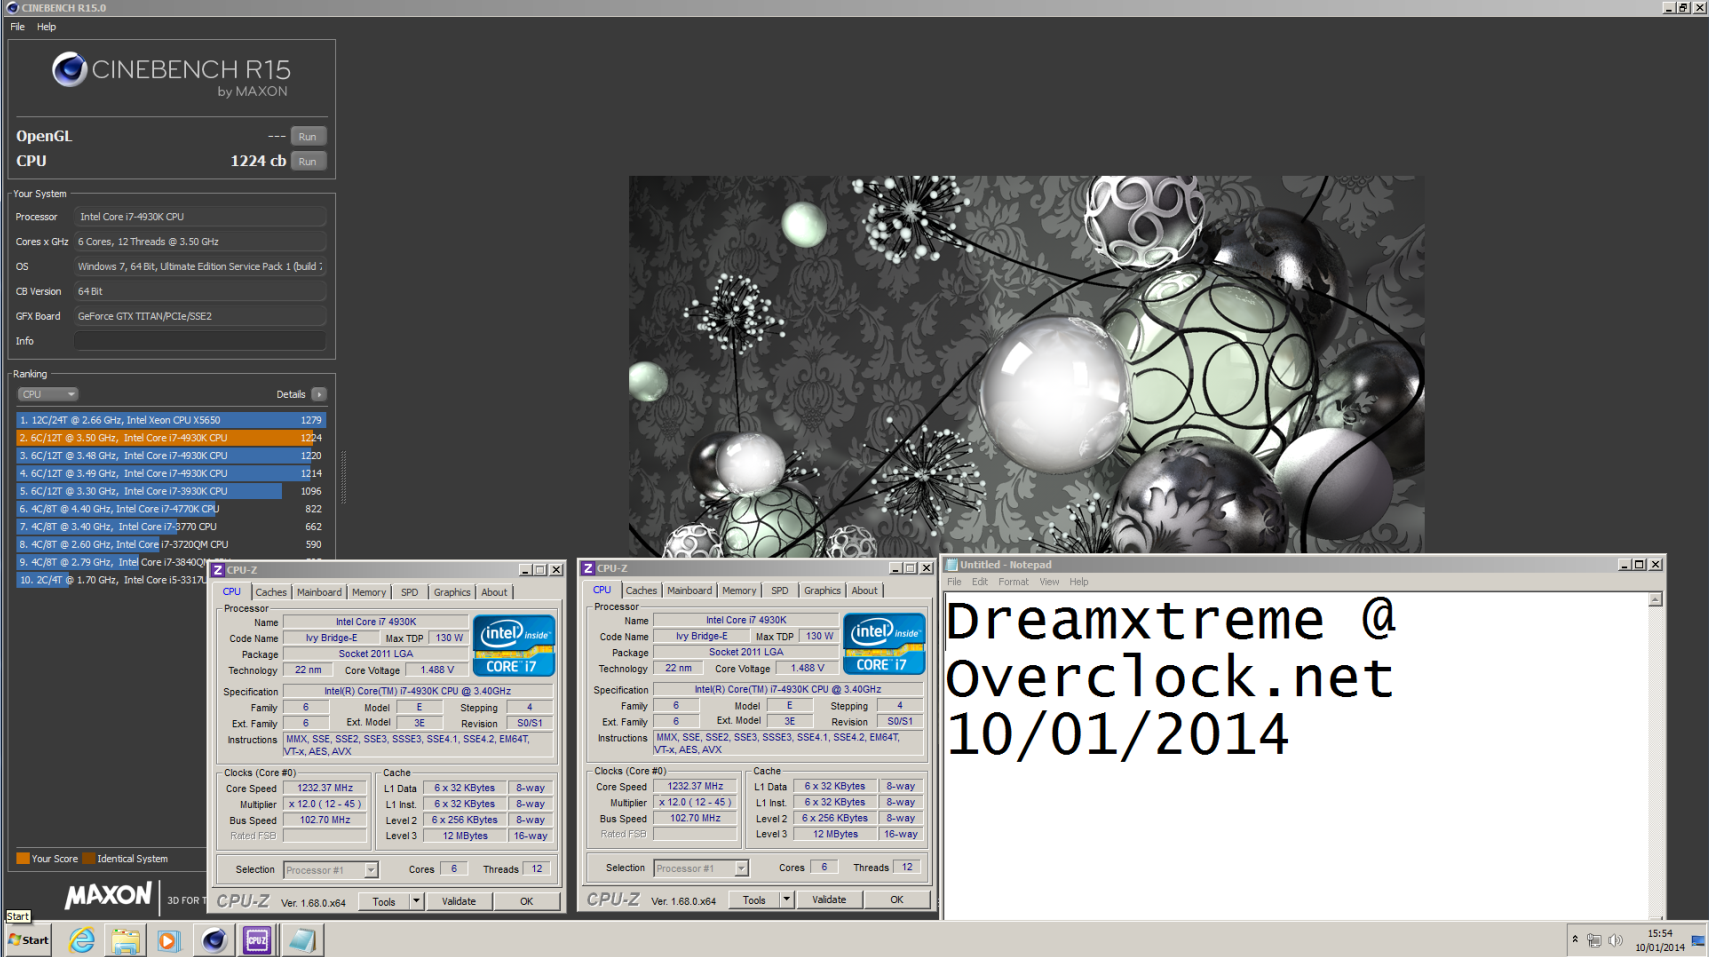Expand Tools dropdown arrow in left CPU-Z
The height and width of the screenshot is (957, 1709).
click(x=416, y=901)
